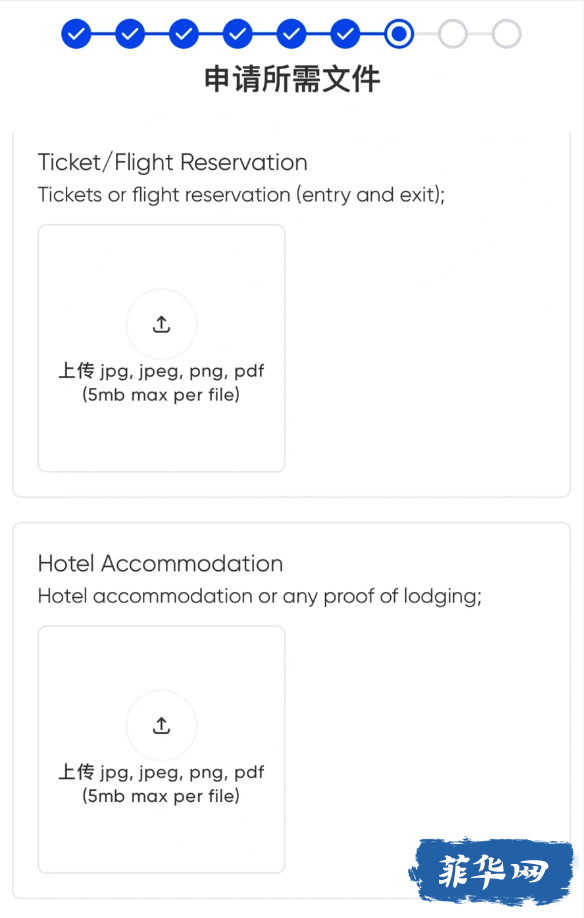Click the upload icon under Hotel Accommodation
This screenshot has height=918, width=584.
coord(162,725)
